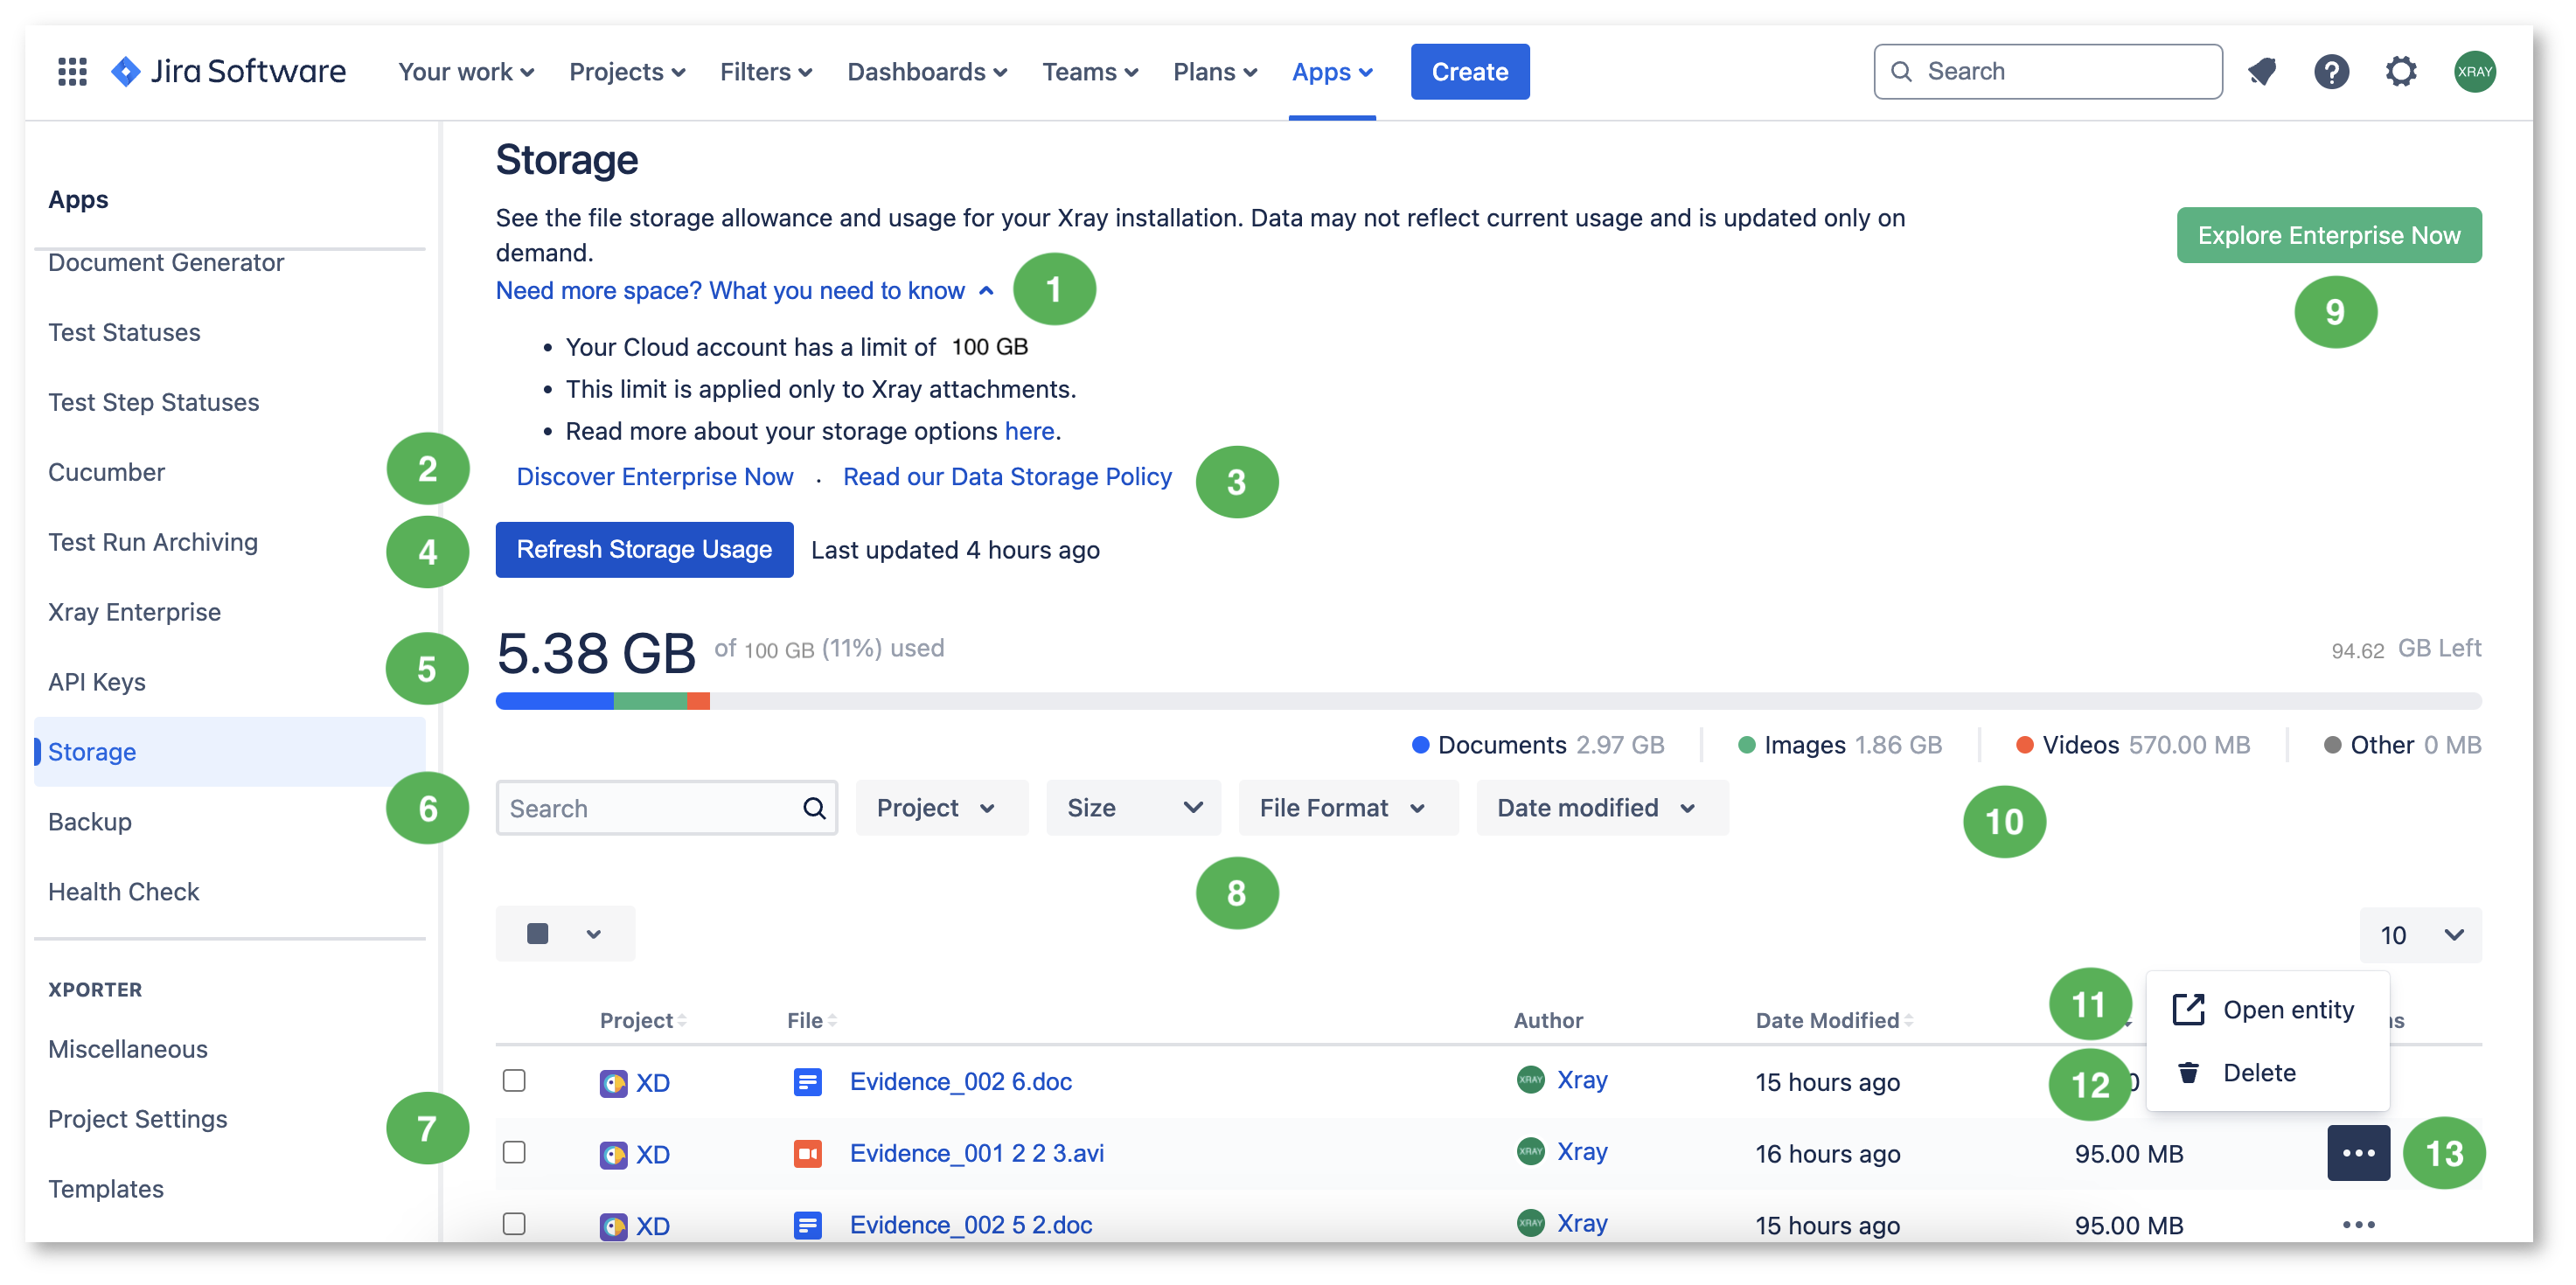Open the Teams menu

tap(1090, 72)
